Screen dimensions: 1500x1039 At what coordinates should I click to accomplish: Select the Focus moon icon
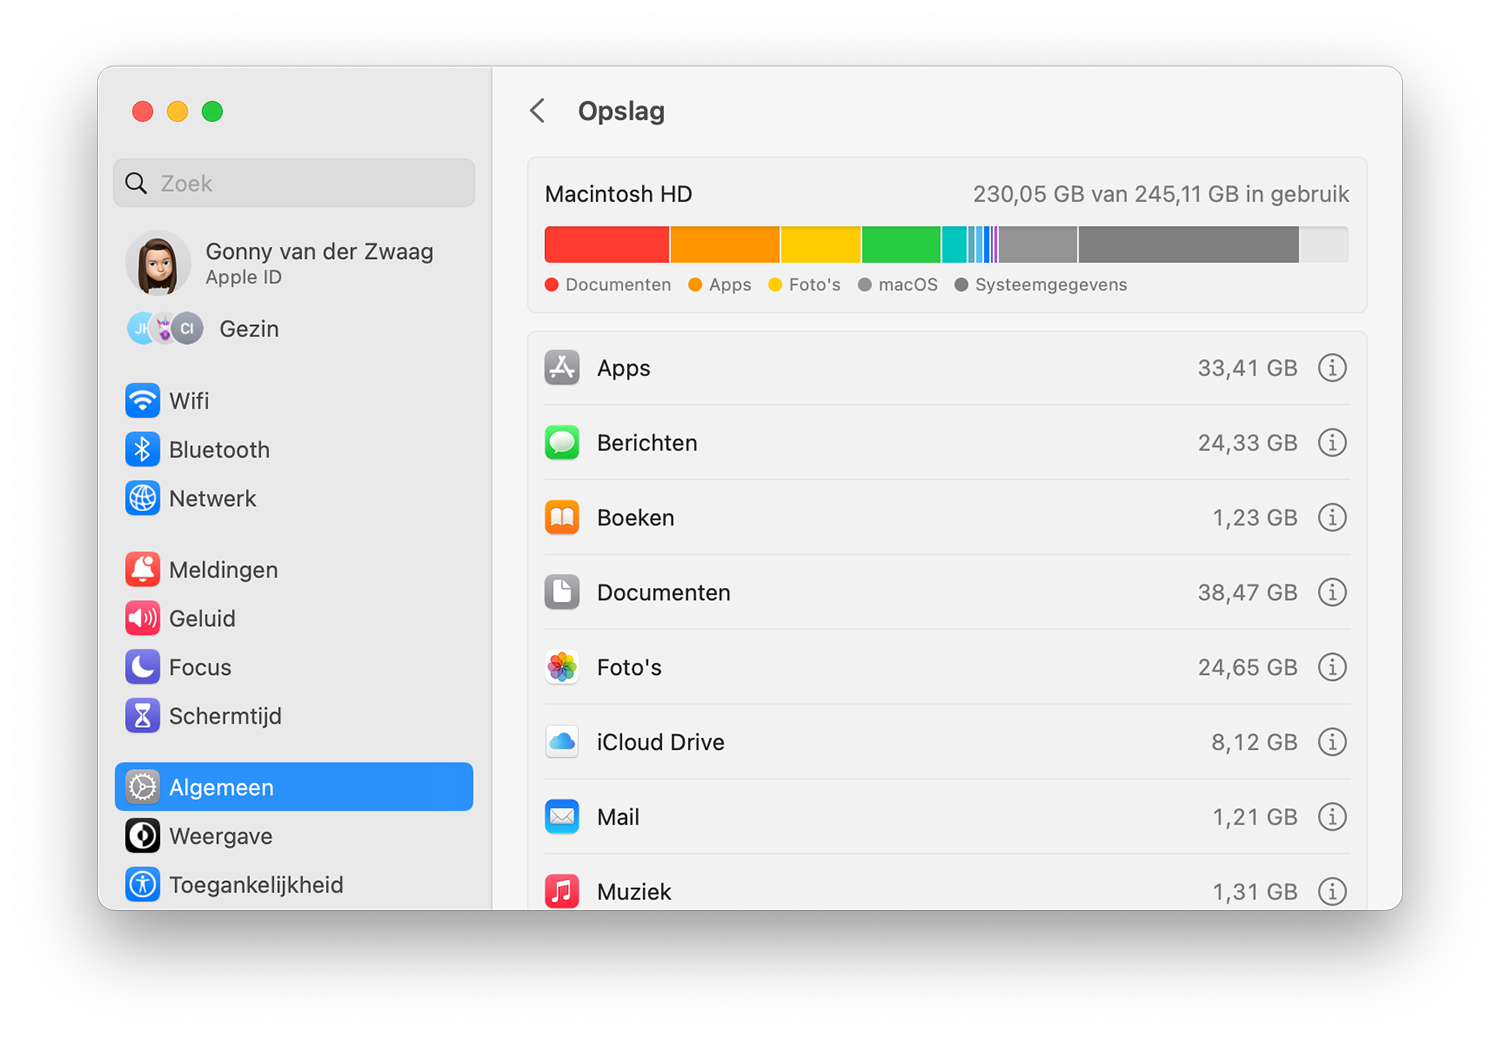142,667
